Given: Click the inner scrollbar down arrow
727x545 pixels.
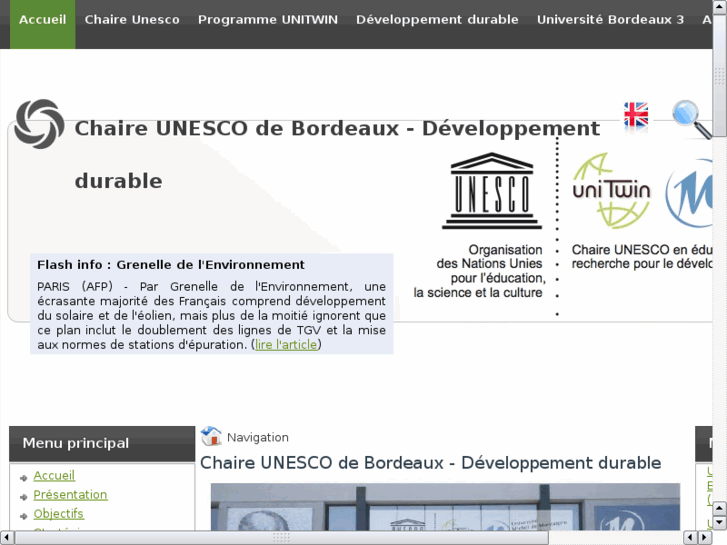Looking at the screenshot, I should click(719, 523).
